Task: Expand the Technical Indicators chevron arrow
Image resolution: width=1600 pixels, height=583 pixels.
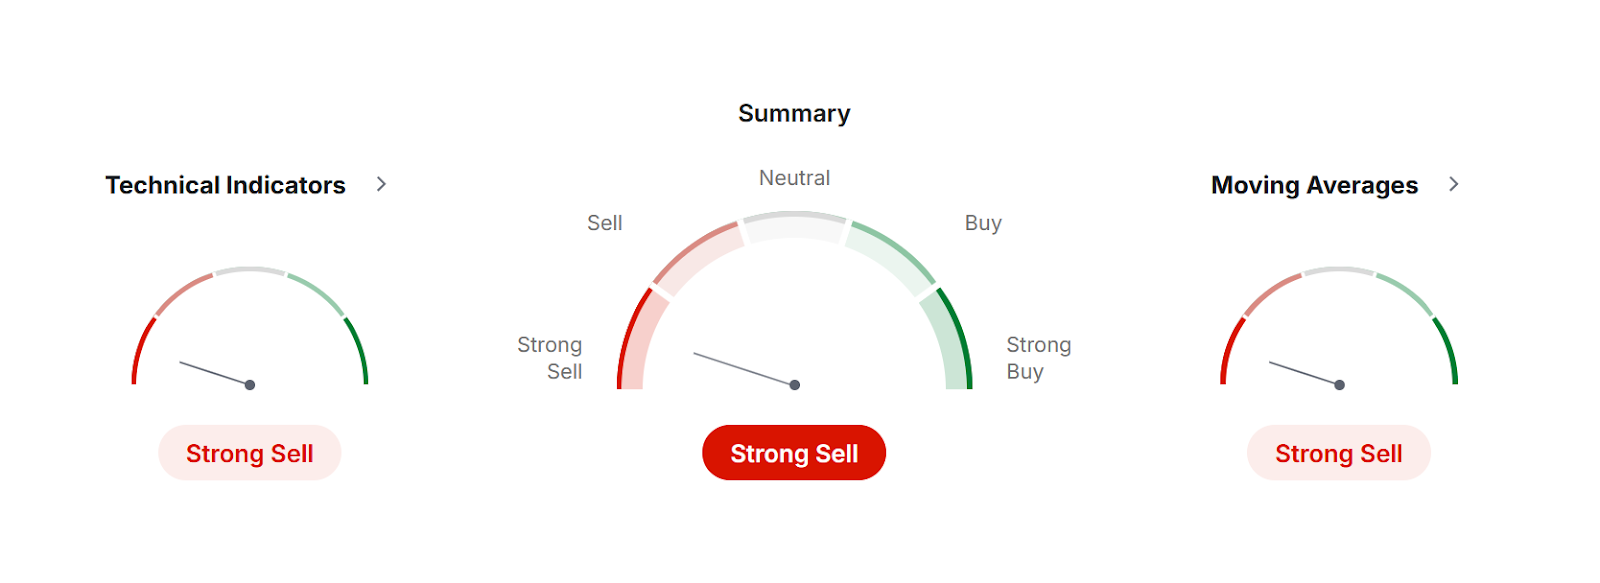Action: pyautogui.click(x=381, y=184)
